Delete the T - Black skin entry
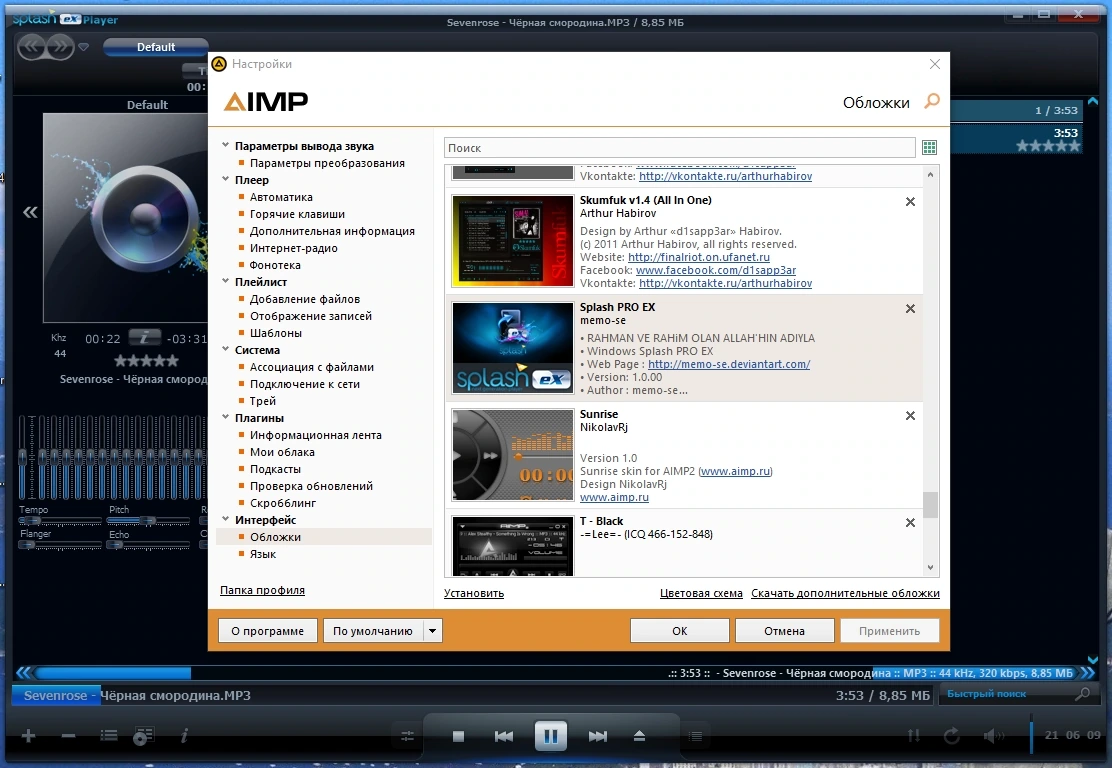1112x768 pixels. 911,523
